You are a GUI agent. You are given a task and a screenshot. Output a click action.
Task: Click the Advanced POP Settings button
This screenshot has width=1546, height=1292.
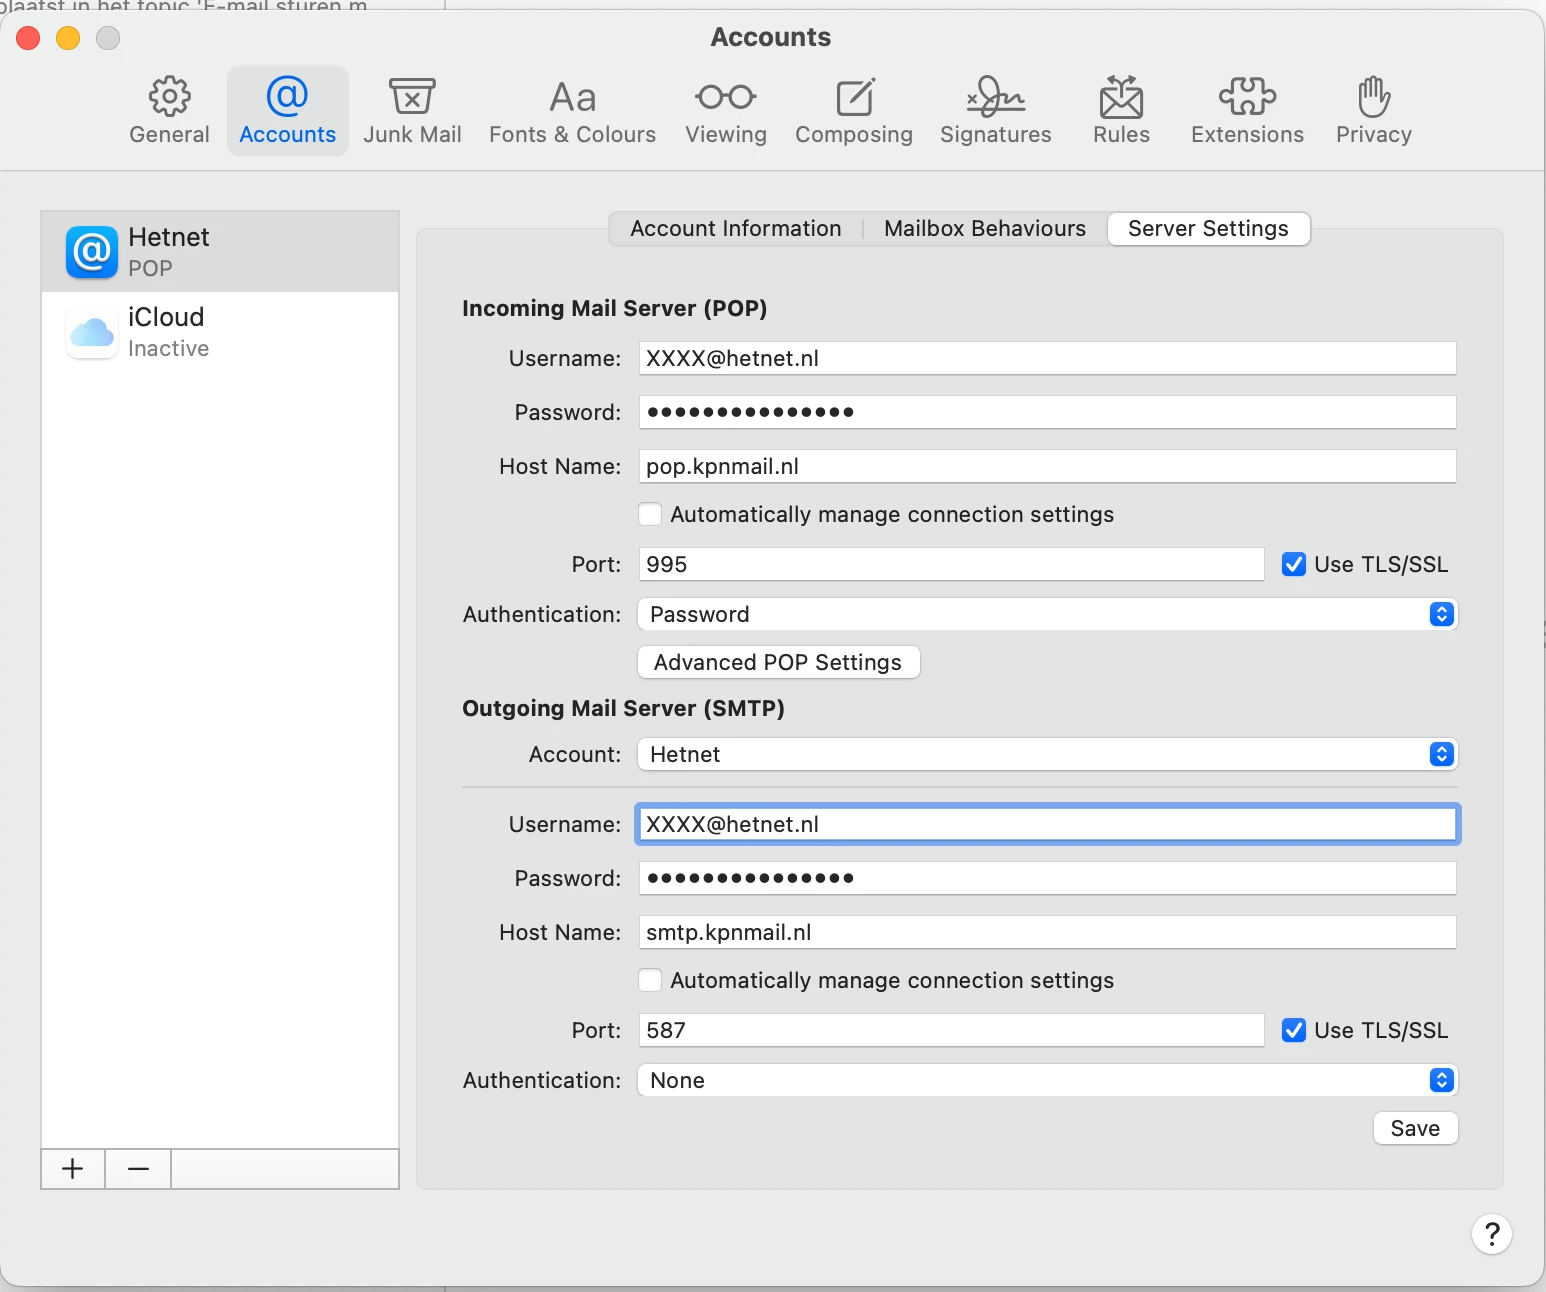(x=778, y=662)
